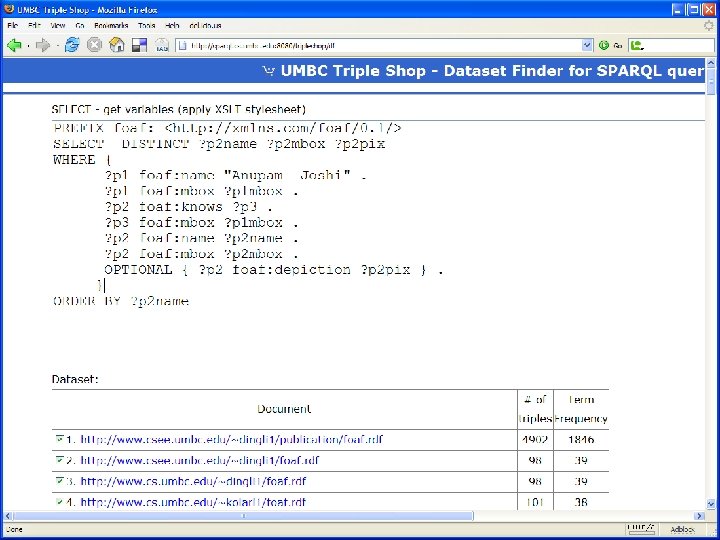
Task: Click the 'UMBC Triple Shop' banner title
Action: coord(492,71)
